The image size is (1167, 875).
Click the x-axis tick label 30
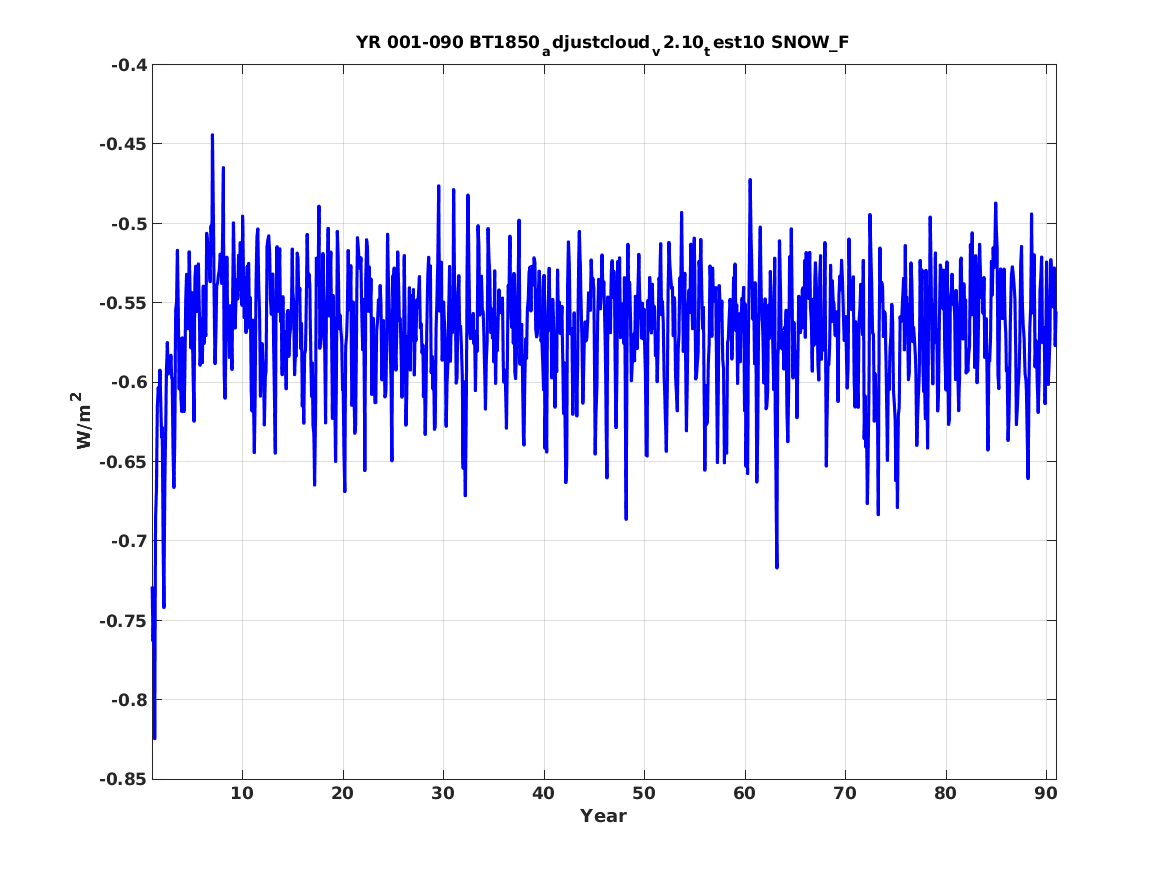coord(443,794)
